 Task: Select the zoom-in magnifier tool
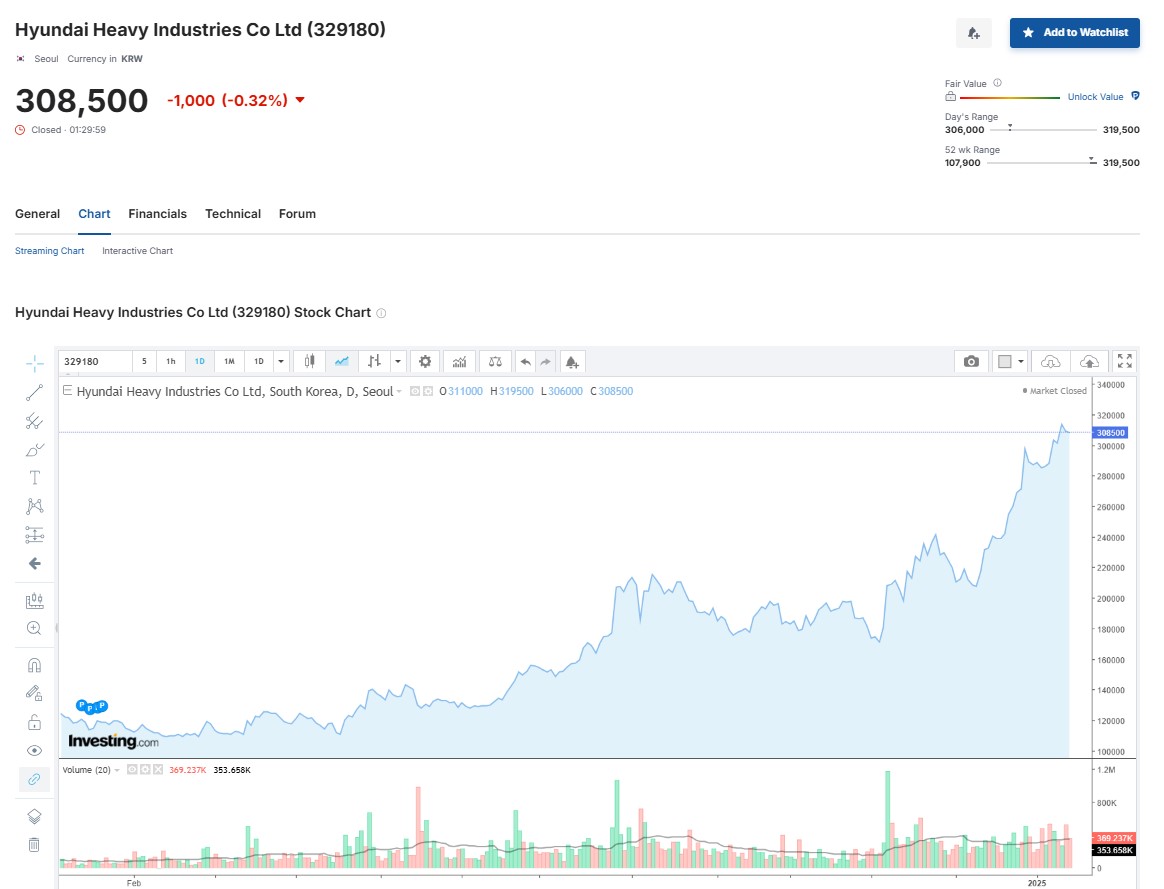tap(34, 628)
